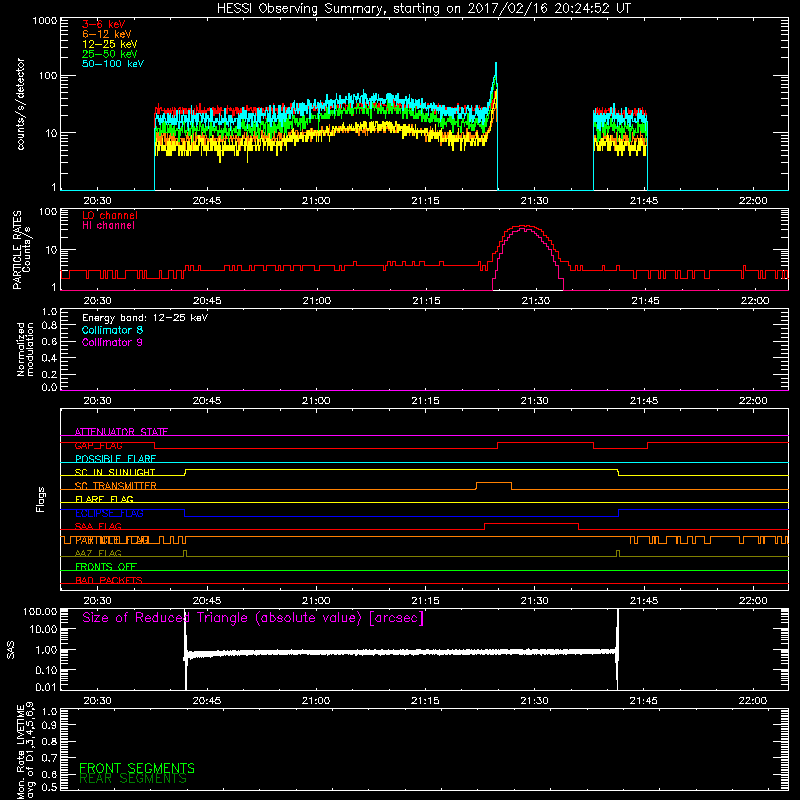Click the 21:00 tick label under the count-rate panel
This screenshot has height=800, width=800.
point(316,201)
